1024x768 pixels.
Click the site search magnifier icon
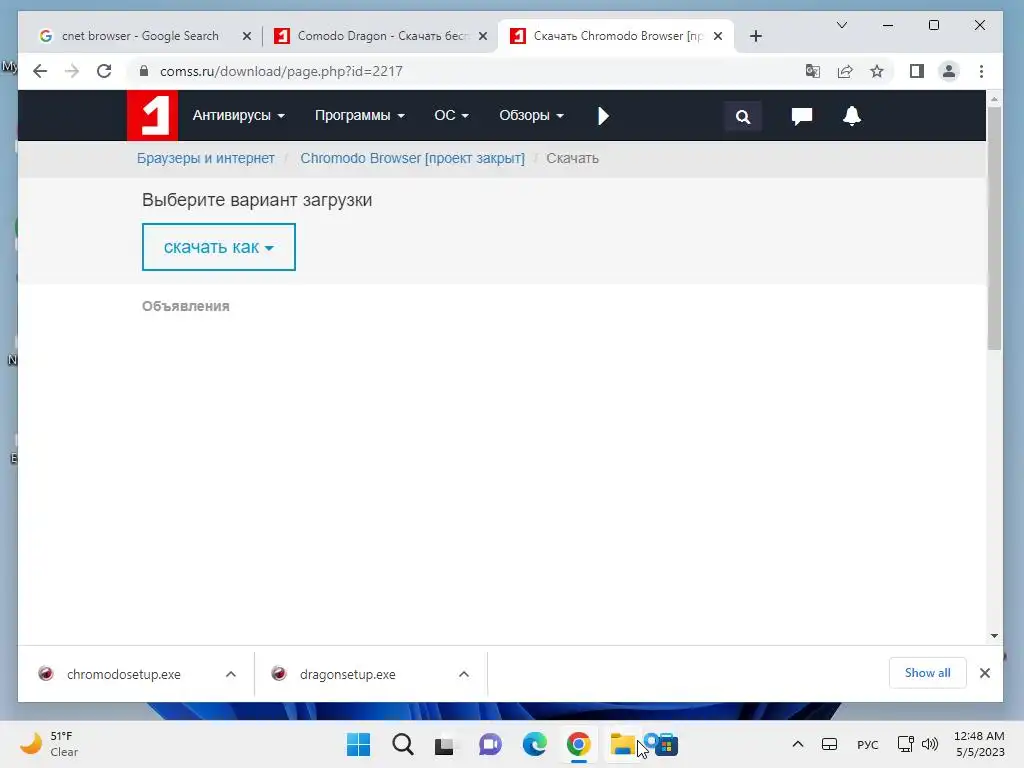click(743, 117)
